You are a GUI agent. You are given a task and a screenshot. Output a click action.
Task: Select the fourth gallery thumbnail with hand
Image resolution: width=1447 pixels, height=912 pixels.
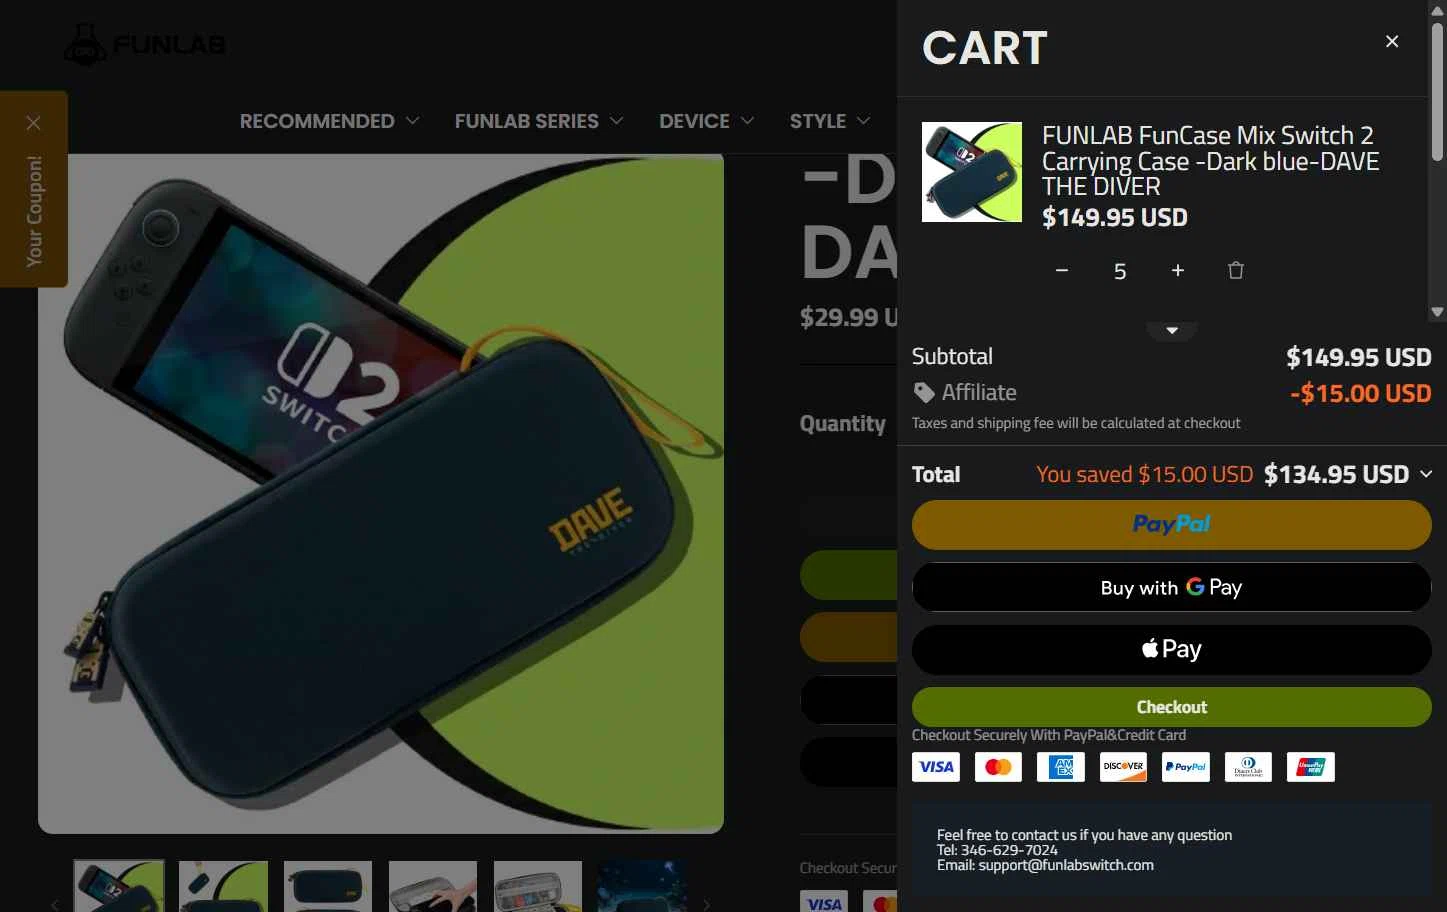coord(433,886)
